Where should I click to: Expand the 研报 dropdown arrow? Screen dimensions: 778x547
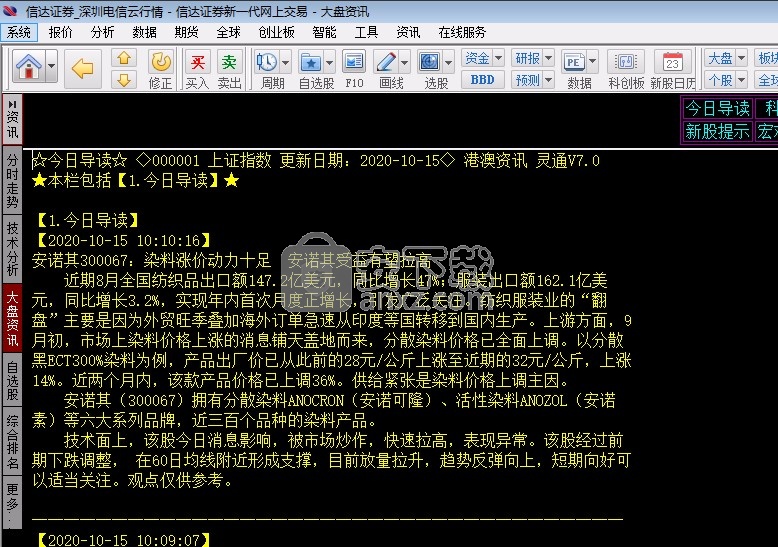coord(549,58)
